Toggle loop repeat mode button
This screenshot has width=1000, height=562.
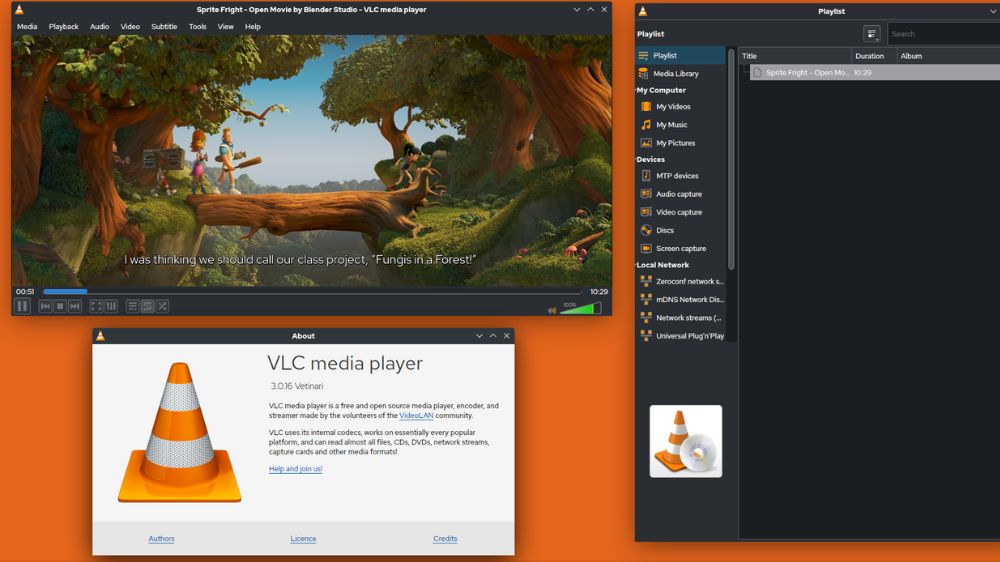tap(147, 307)
